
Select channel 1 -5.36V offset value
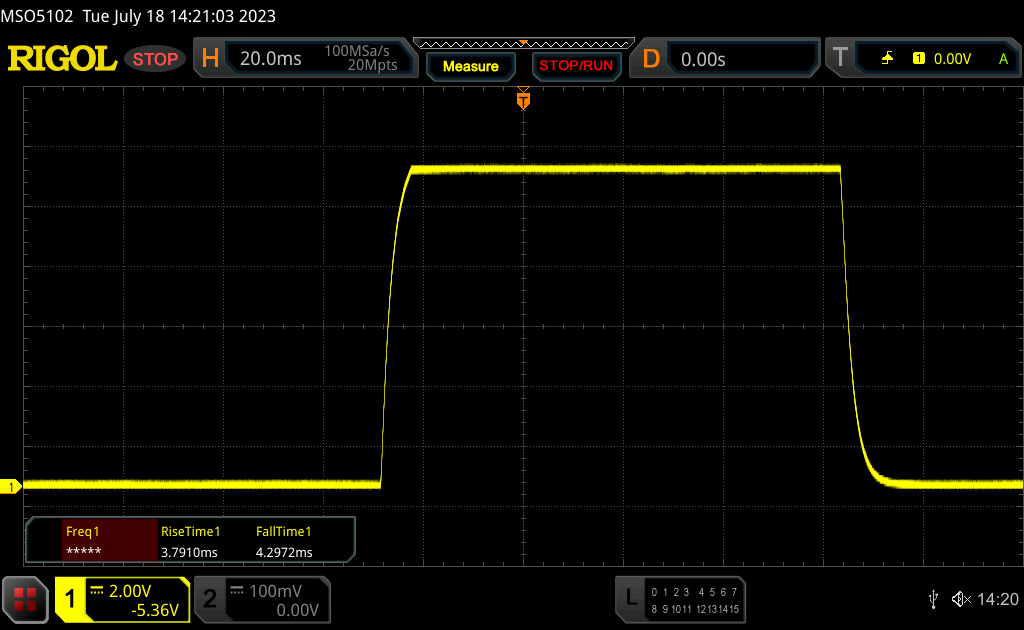155,610
